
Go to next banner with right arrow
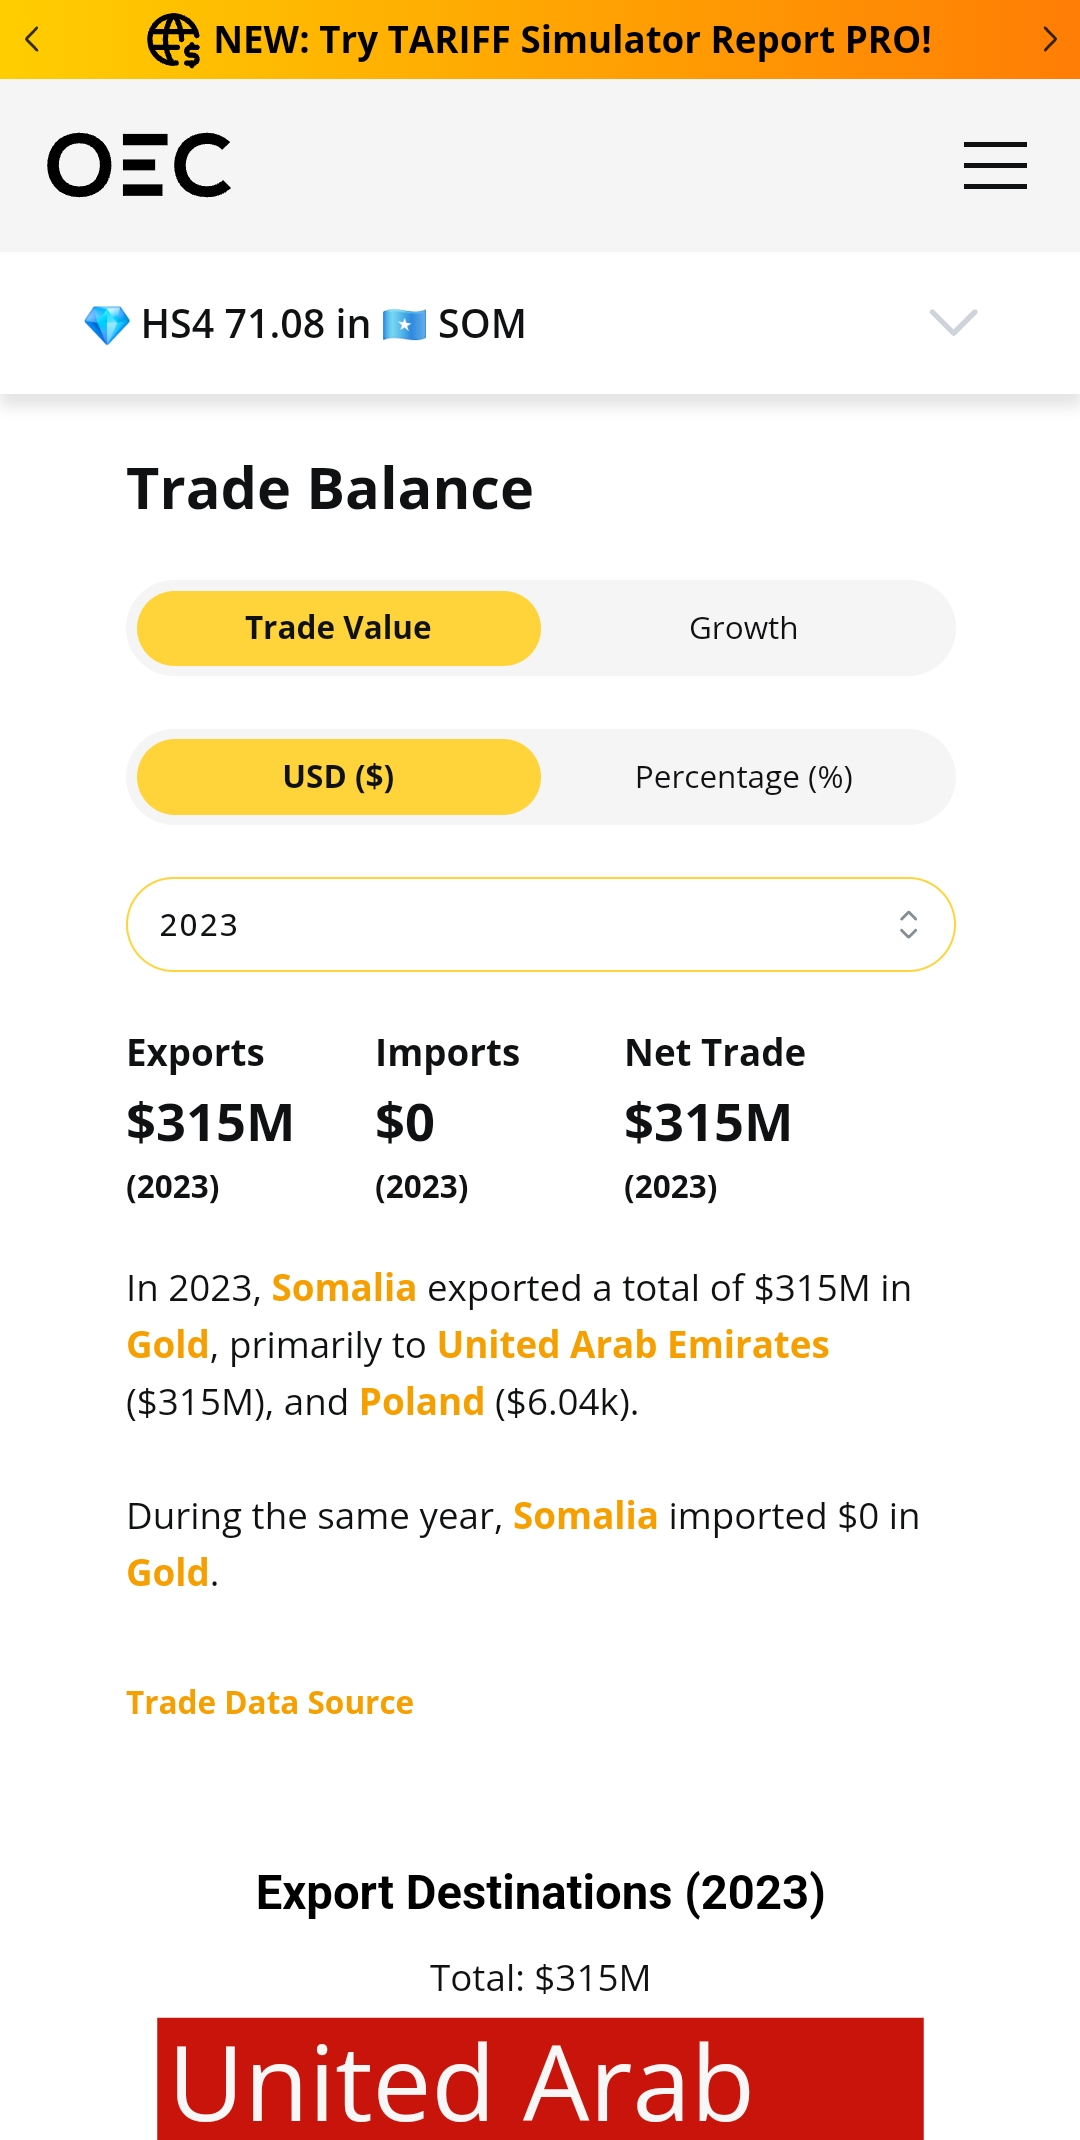pyautogui.click(x=1049, y=39)
